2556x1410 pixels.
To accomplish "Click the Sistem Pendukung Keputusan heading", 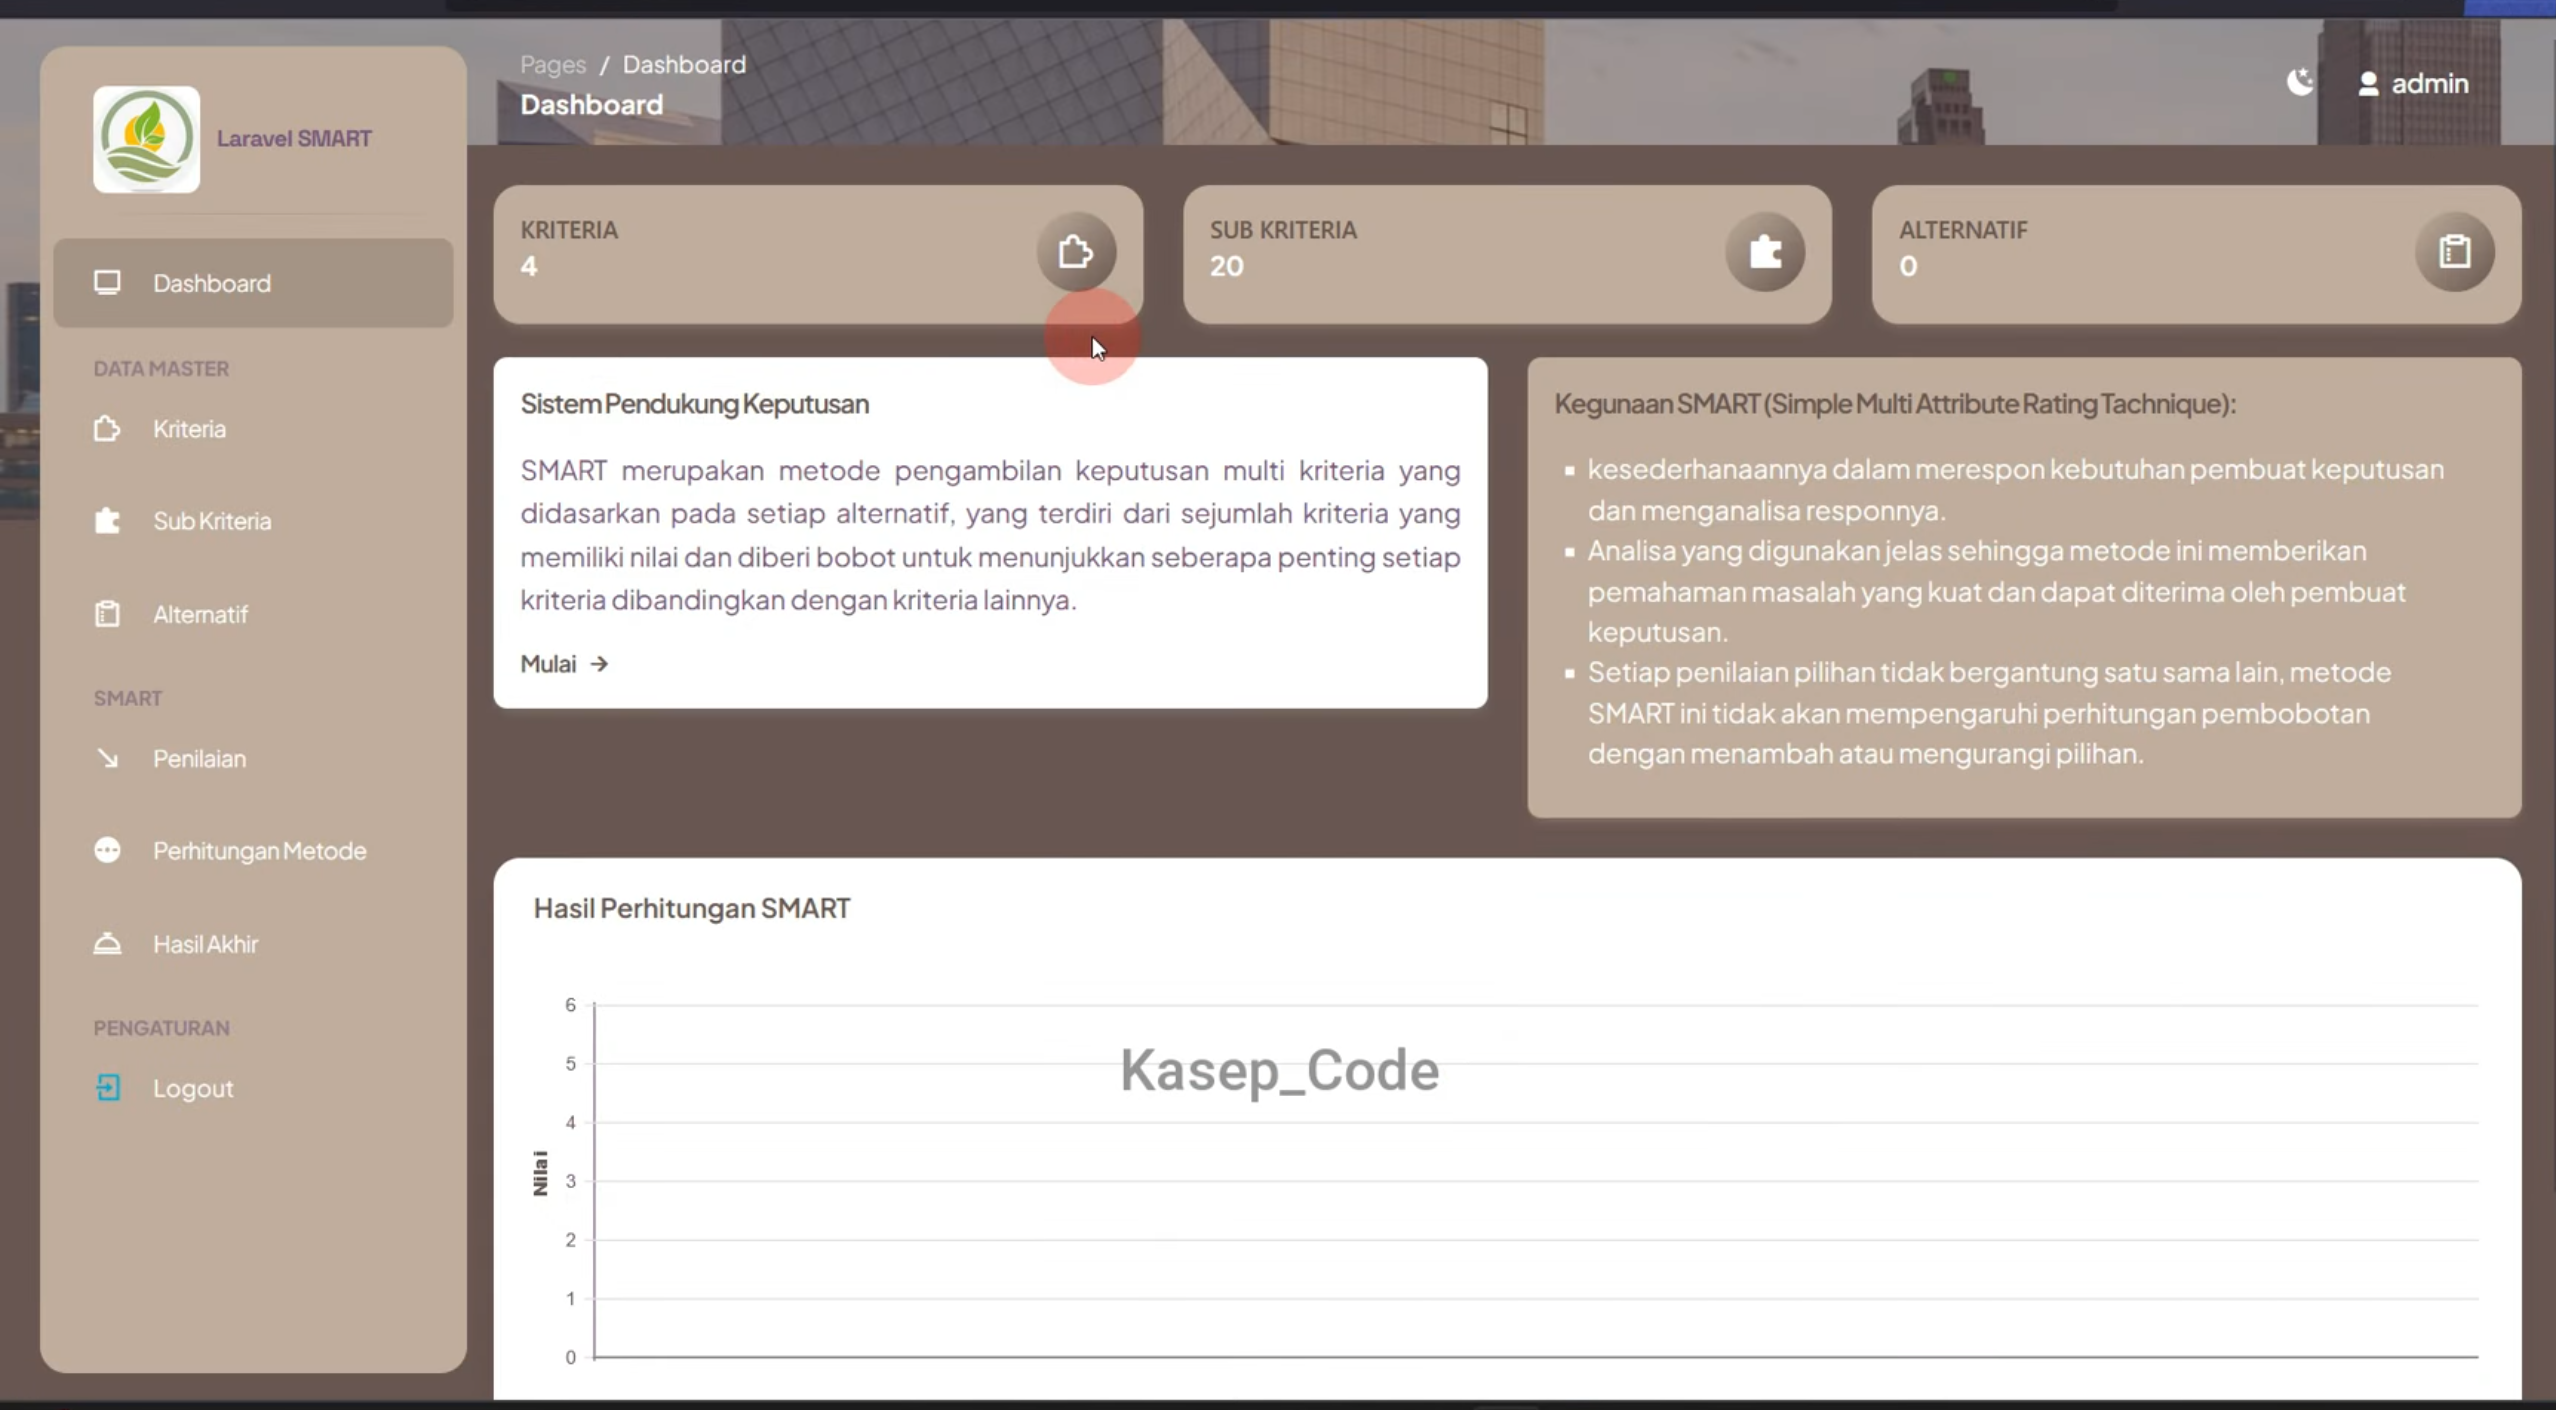I will click(695, 404).
